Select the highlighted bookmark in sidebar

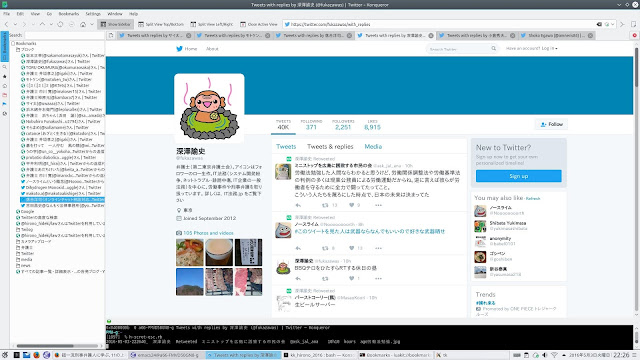coord(62,200)
